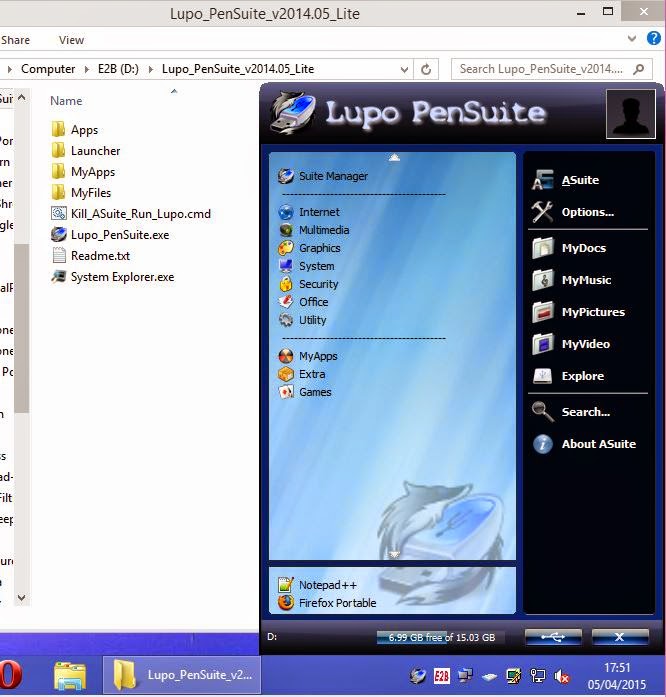The height and width of the screenshot is (697, 666).
Task: Close the Lupo PenSuite menu with X button
Action: click(620, 637)
